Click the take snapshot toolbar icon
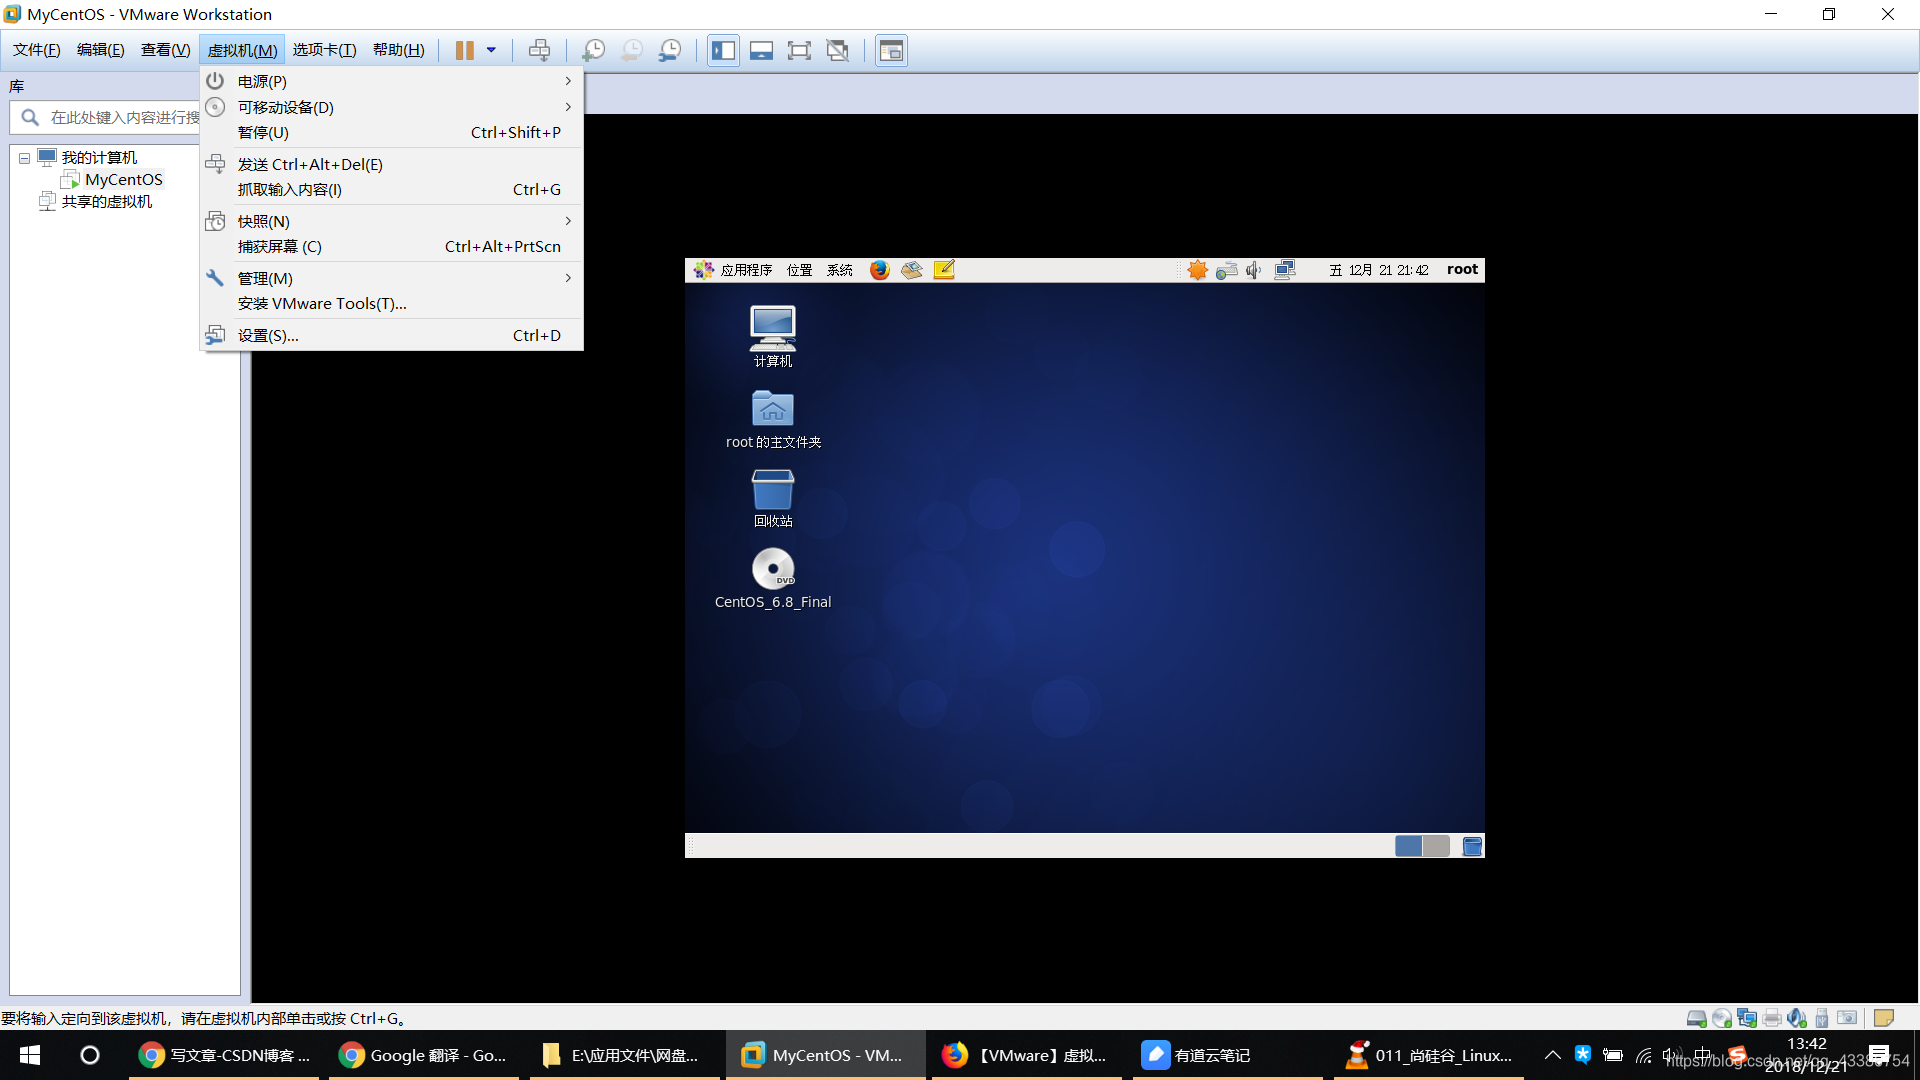Screen dimensions: 1920x1080 pos(593,50)
